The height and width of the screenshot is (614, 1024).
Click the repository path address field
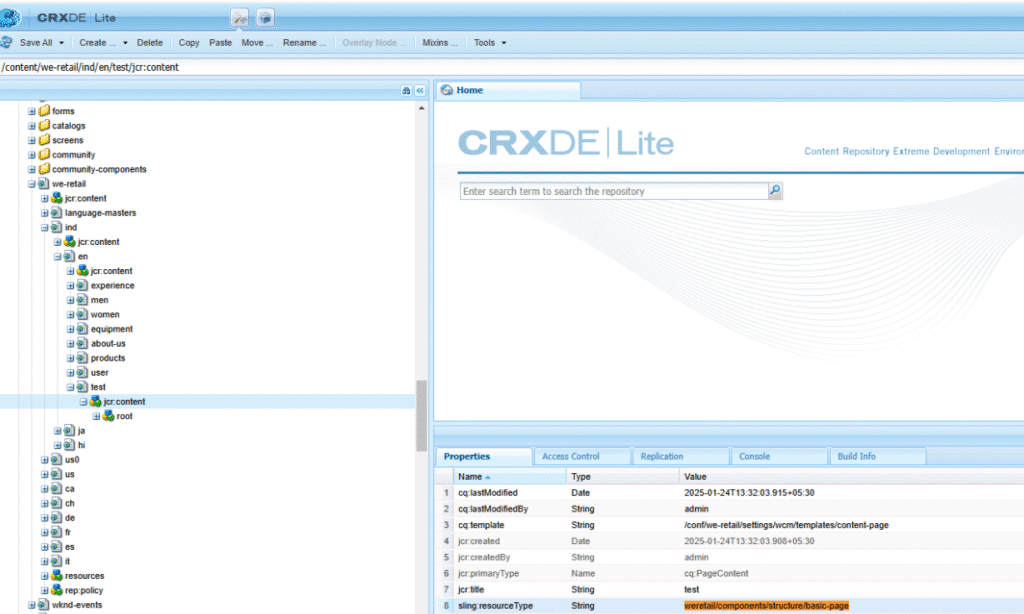pyautogui.click(x=512, y=67)
